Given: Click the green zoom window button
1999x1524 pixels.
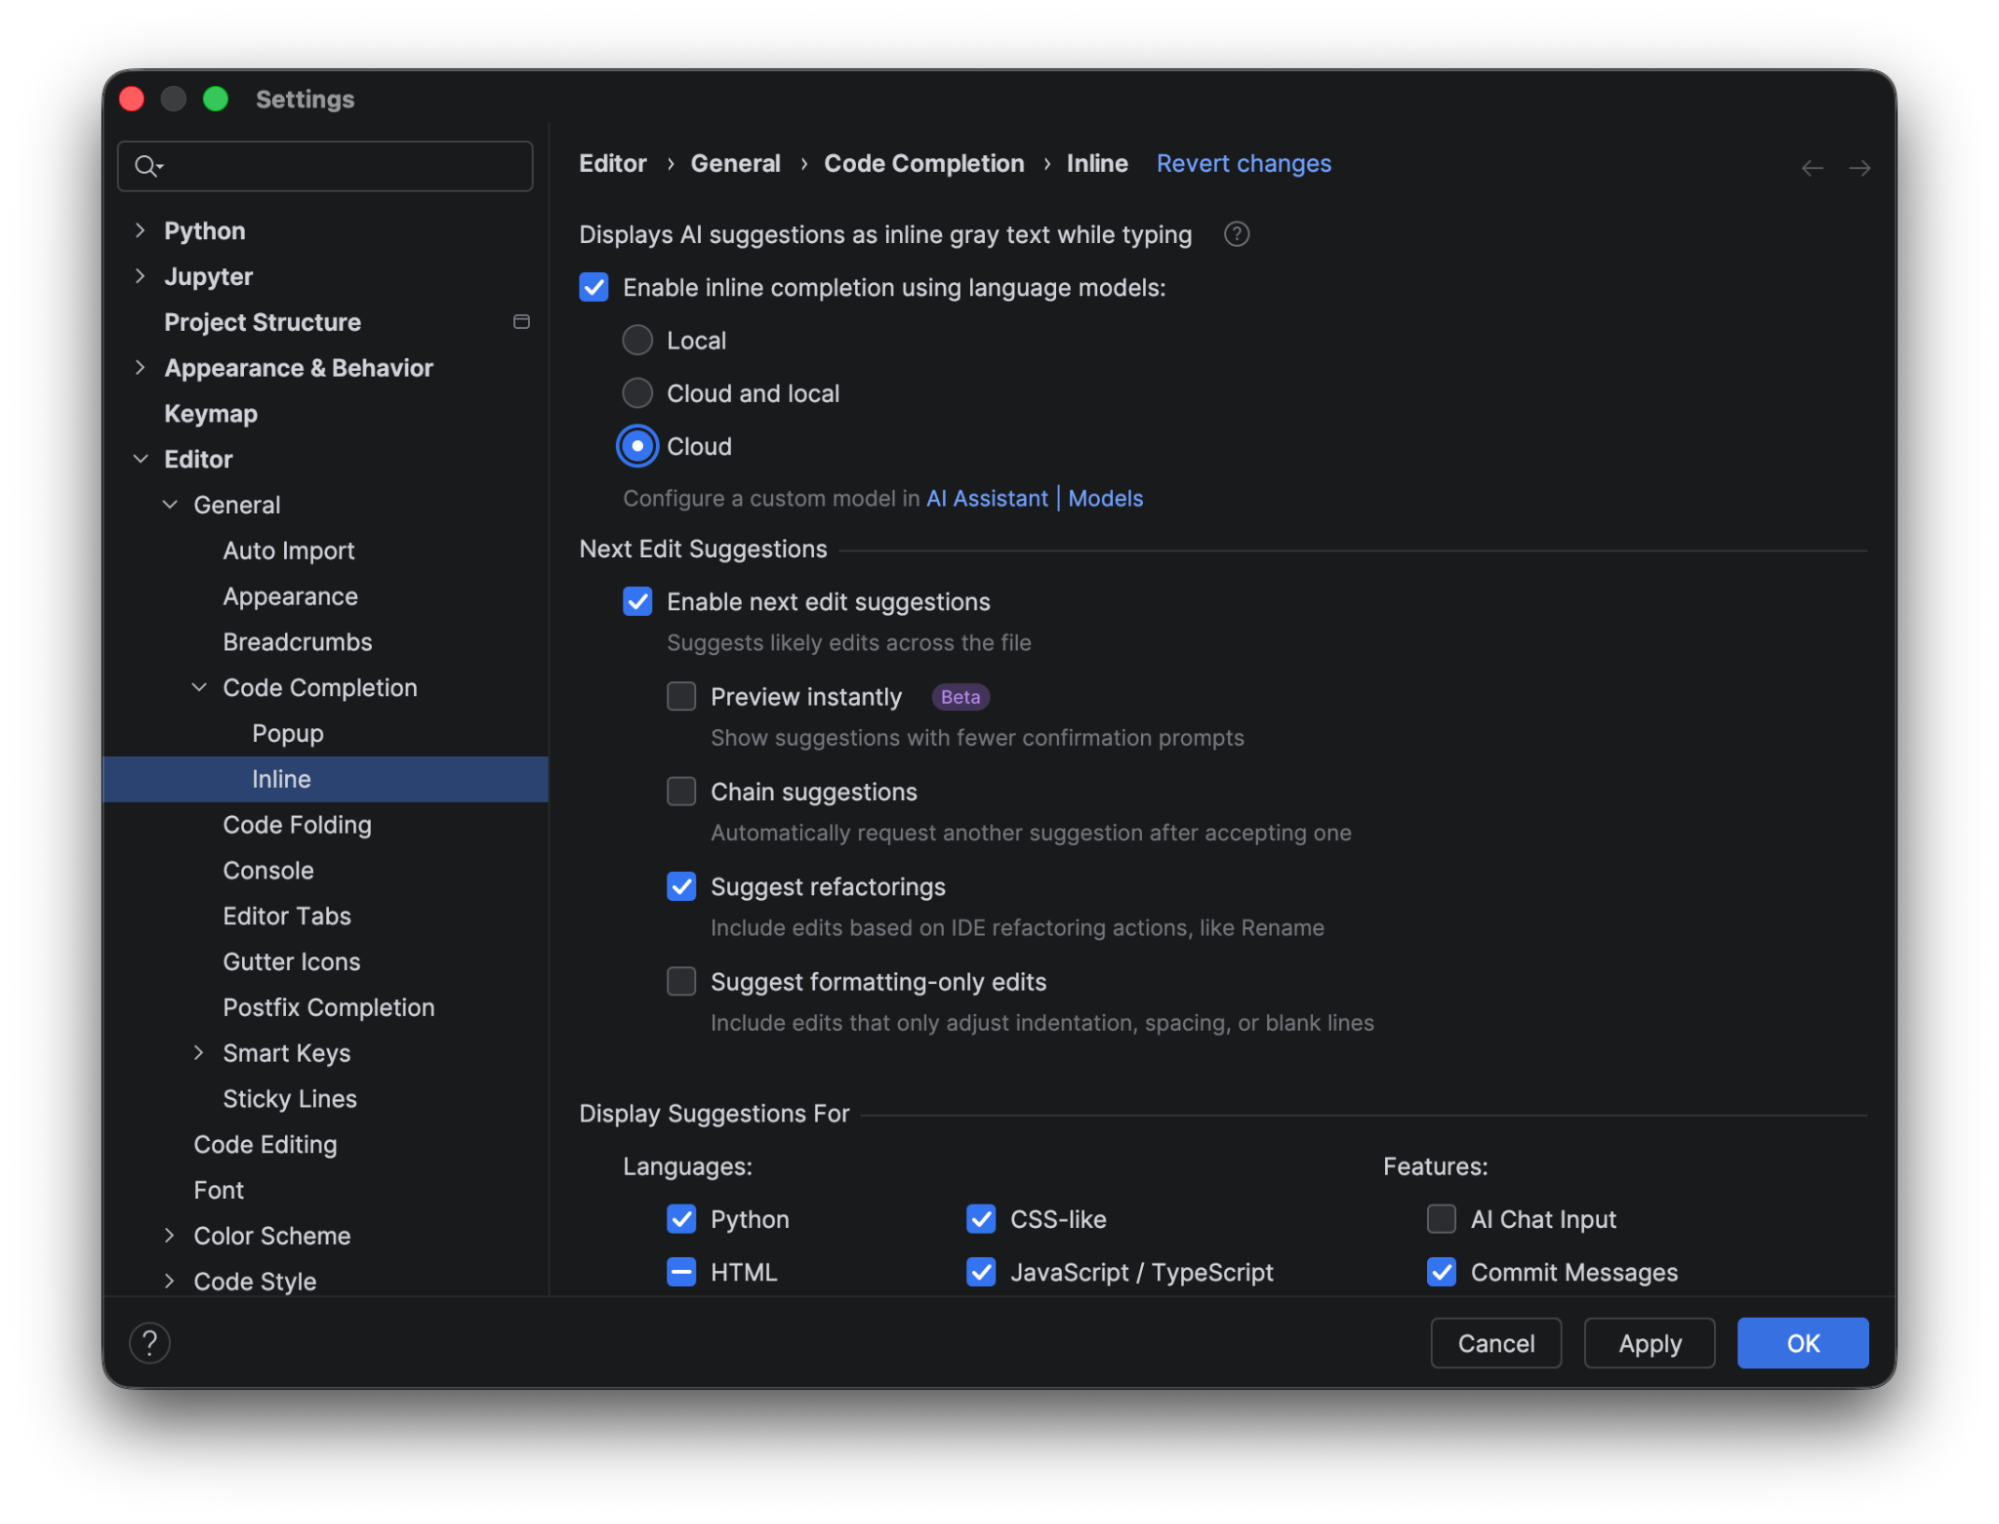Looking at the screenshot, I should [216, 99].
